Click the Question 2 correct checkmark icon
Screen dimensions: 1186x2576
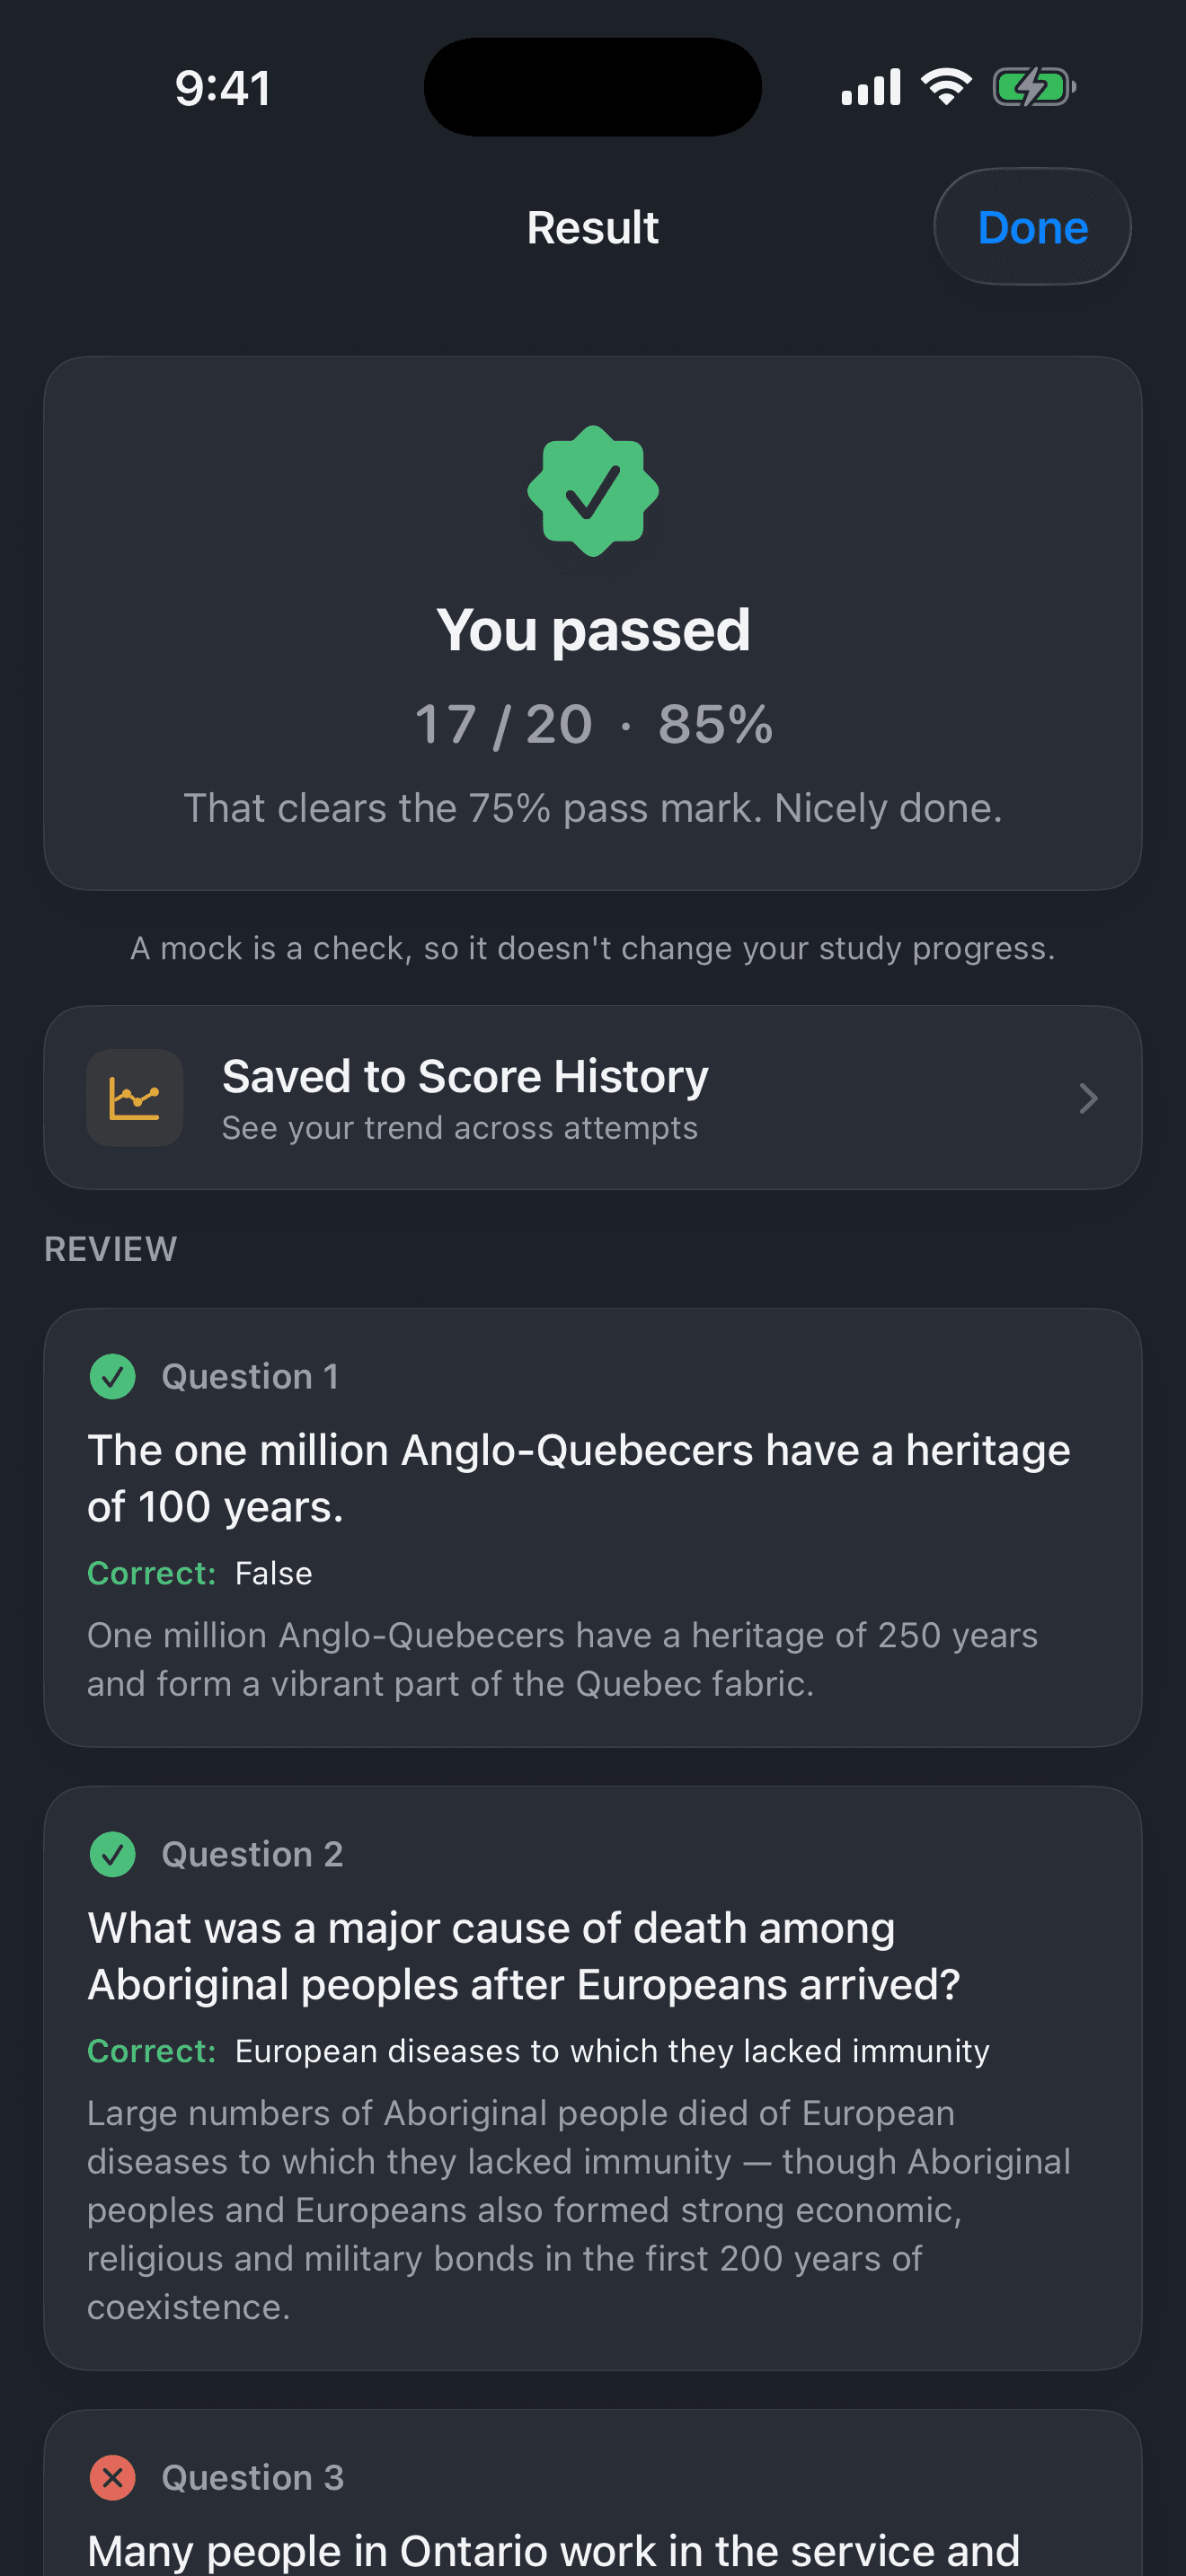point(113,1855)
